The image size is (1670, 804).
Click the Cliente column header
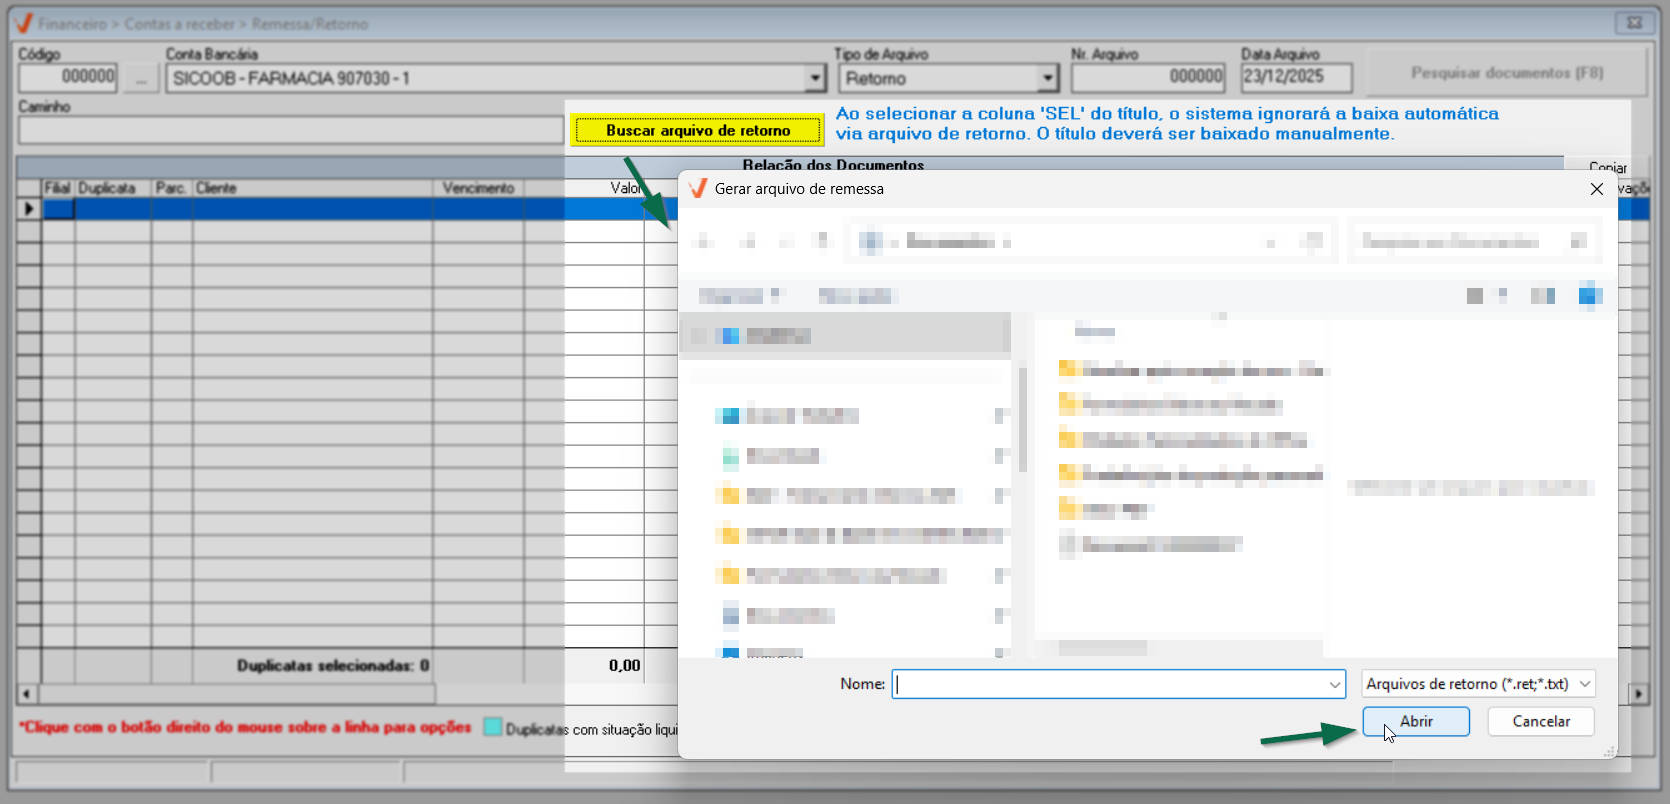313,188
